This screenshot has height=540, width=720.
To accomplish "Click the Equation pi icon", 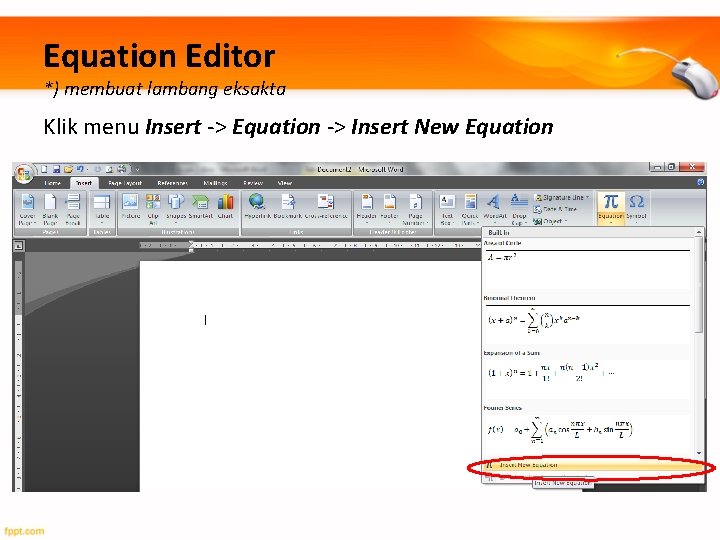I will (x=611, y=202).
